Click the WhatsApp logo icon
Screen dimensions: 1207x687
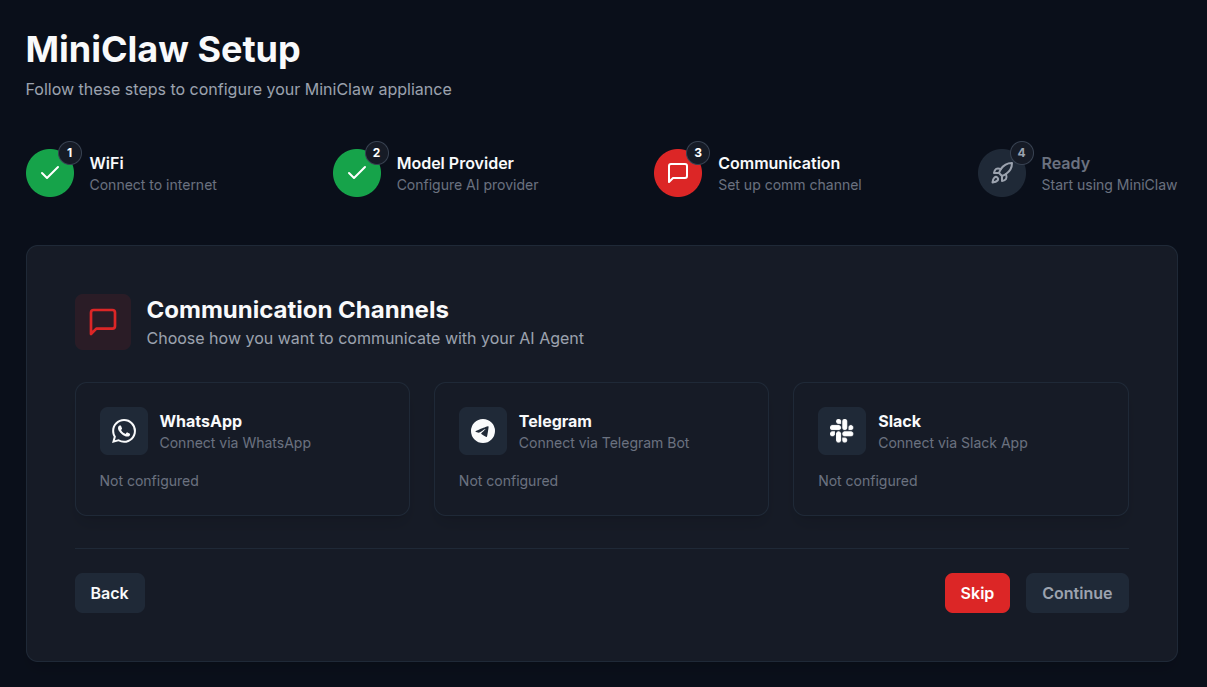[x=124, y=431]
